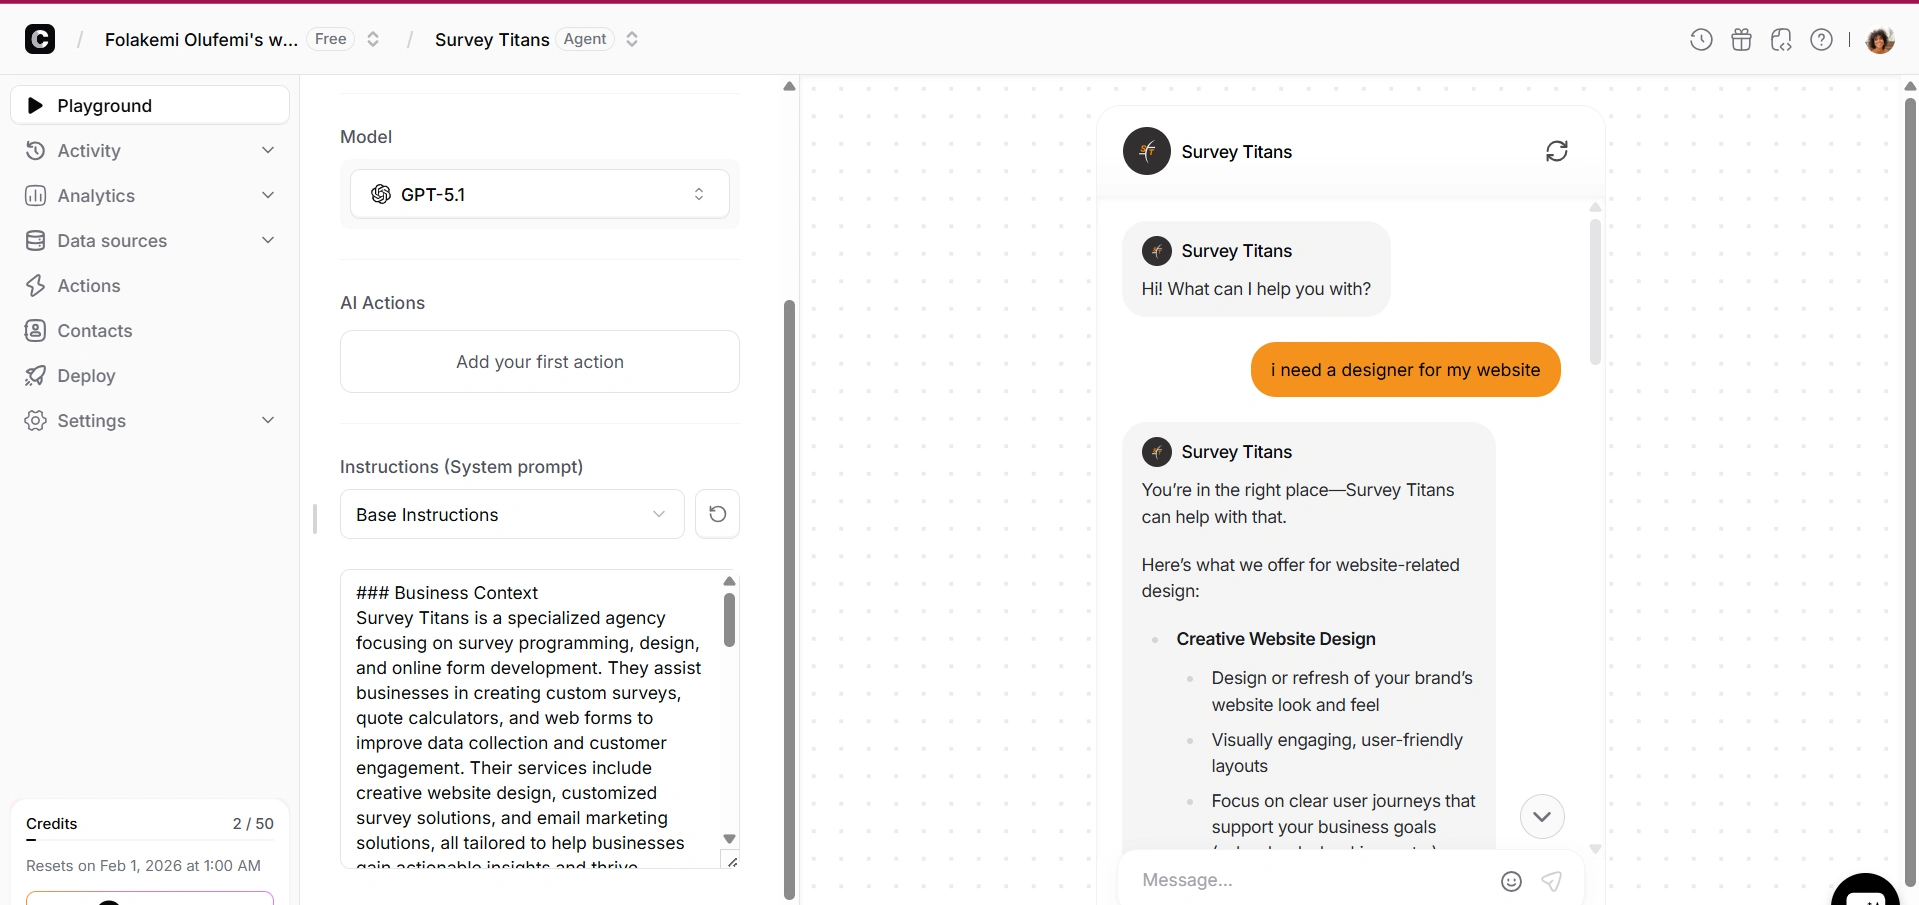Open the history clock icon

pos(1701,39)
